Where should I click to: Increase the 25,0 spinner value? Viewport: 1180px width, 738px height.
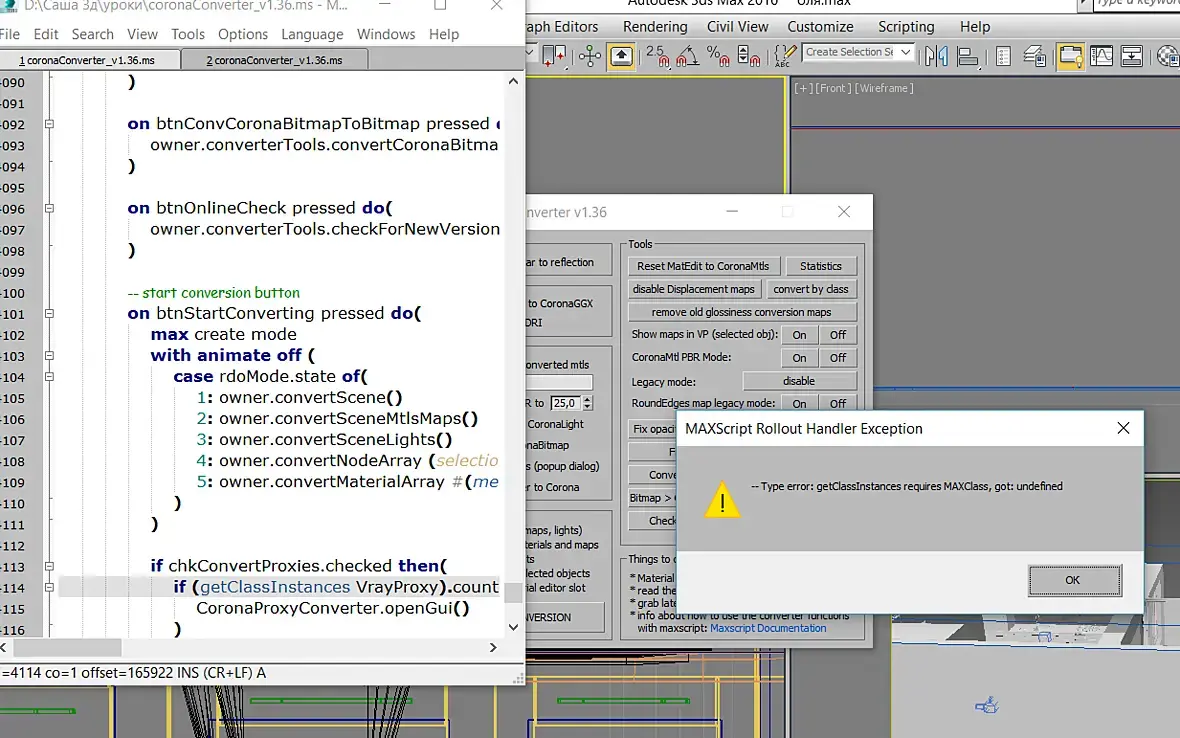click(588, 399)
